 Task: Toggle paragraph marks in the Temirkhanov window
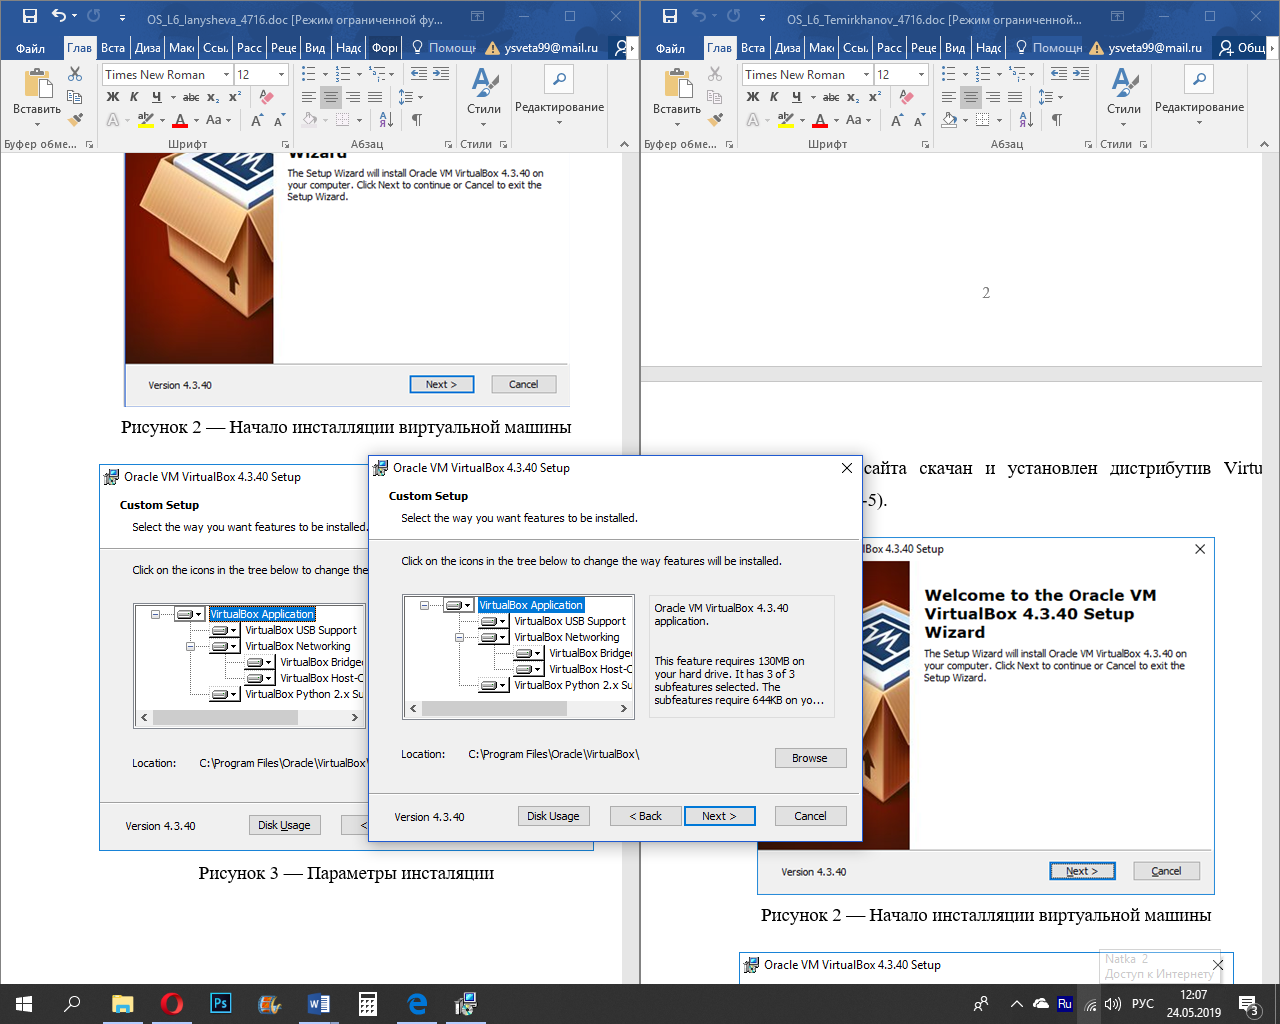(x=1057, y=120)
